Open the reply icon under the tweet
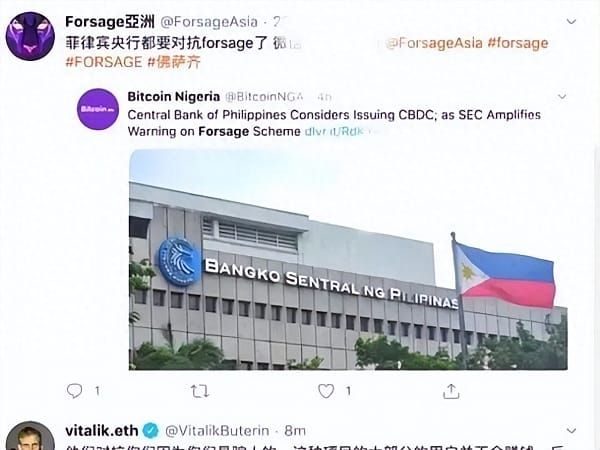This screenshot has height=450, width=600. pos(74,391)
